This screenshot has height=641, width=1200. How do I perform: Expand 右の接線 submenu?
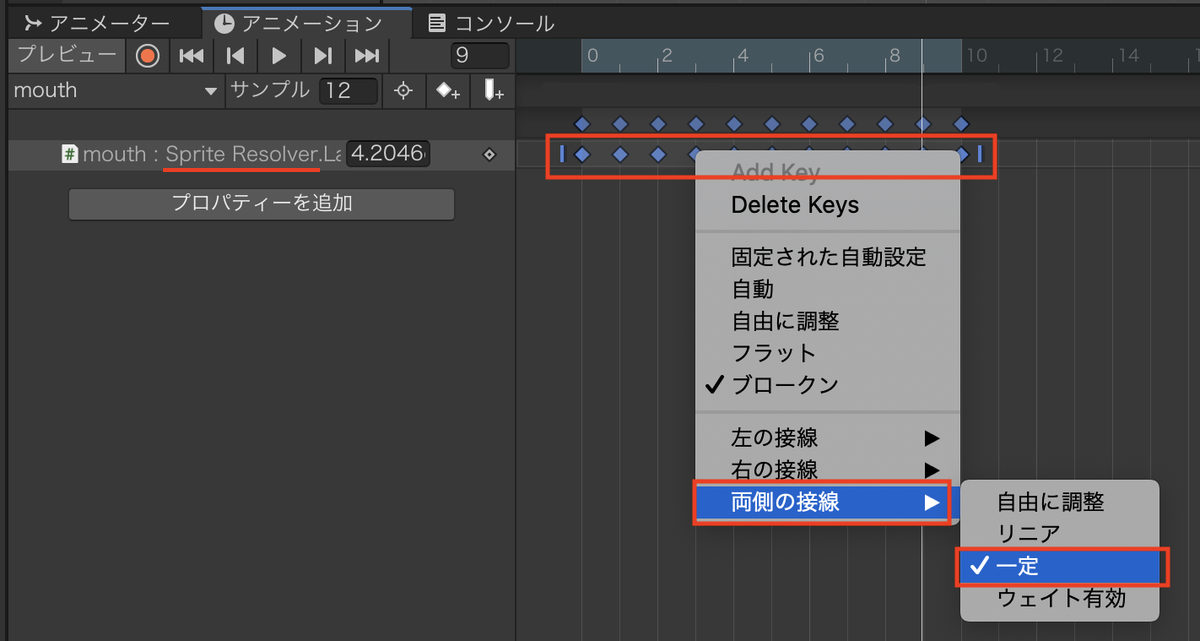[827, 470]
